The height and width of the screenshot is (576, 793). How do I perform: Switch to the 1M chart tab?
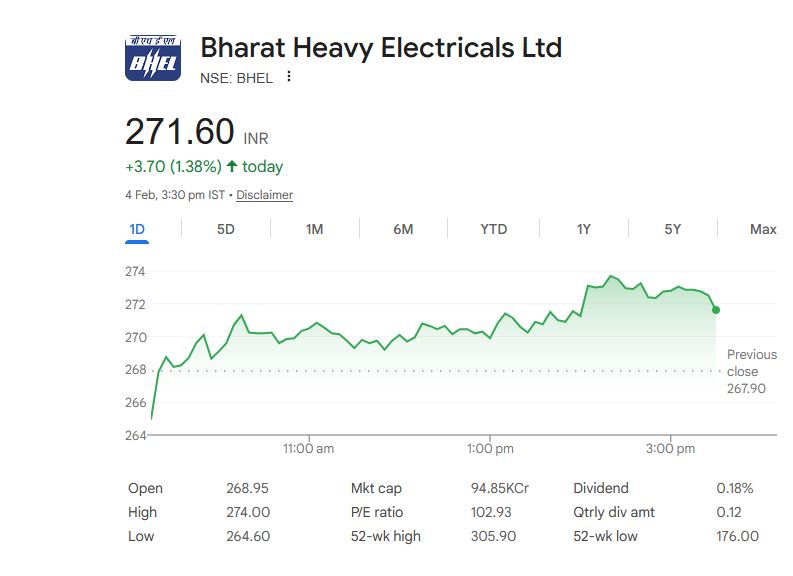click(314, 229)
